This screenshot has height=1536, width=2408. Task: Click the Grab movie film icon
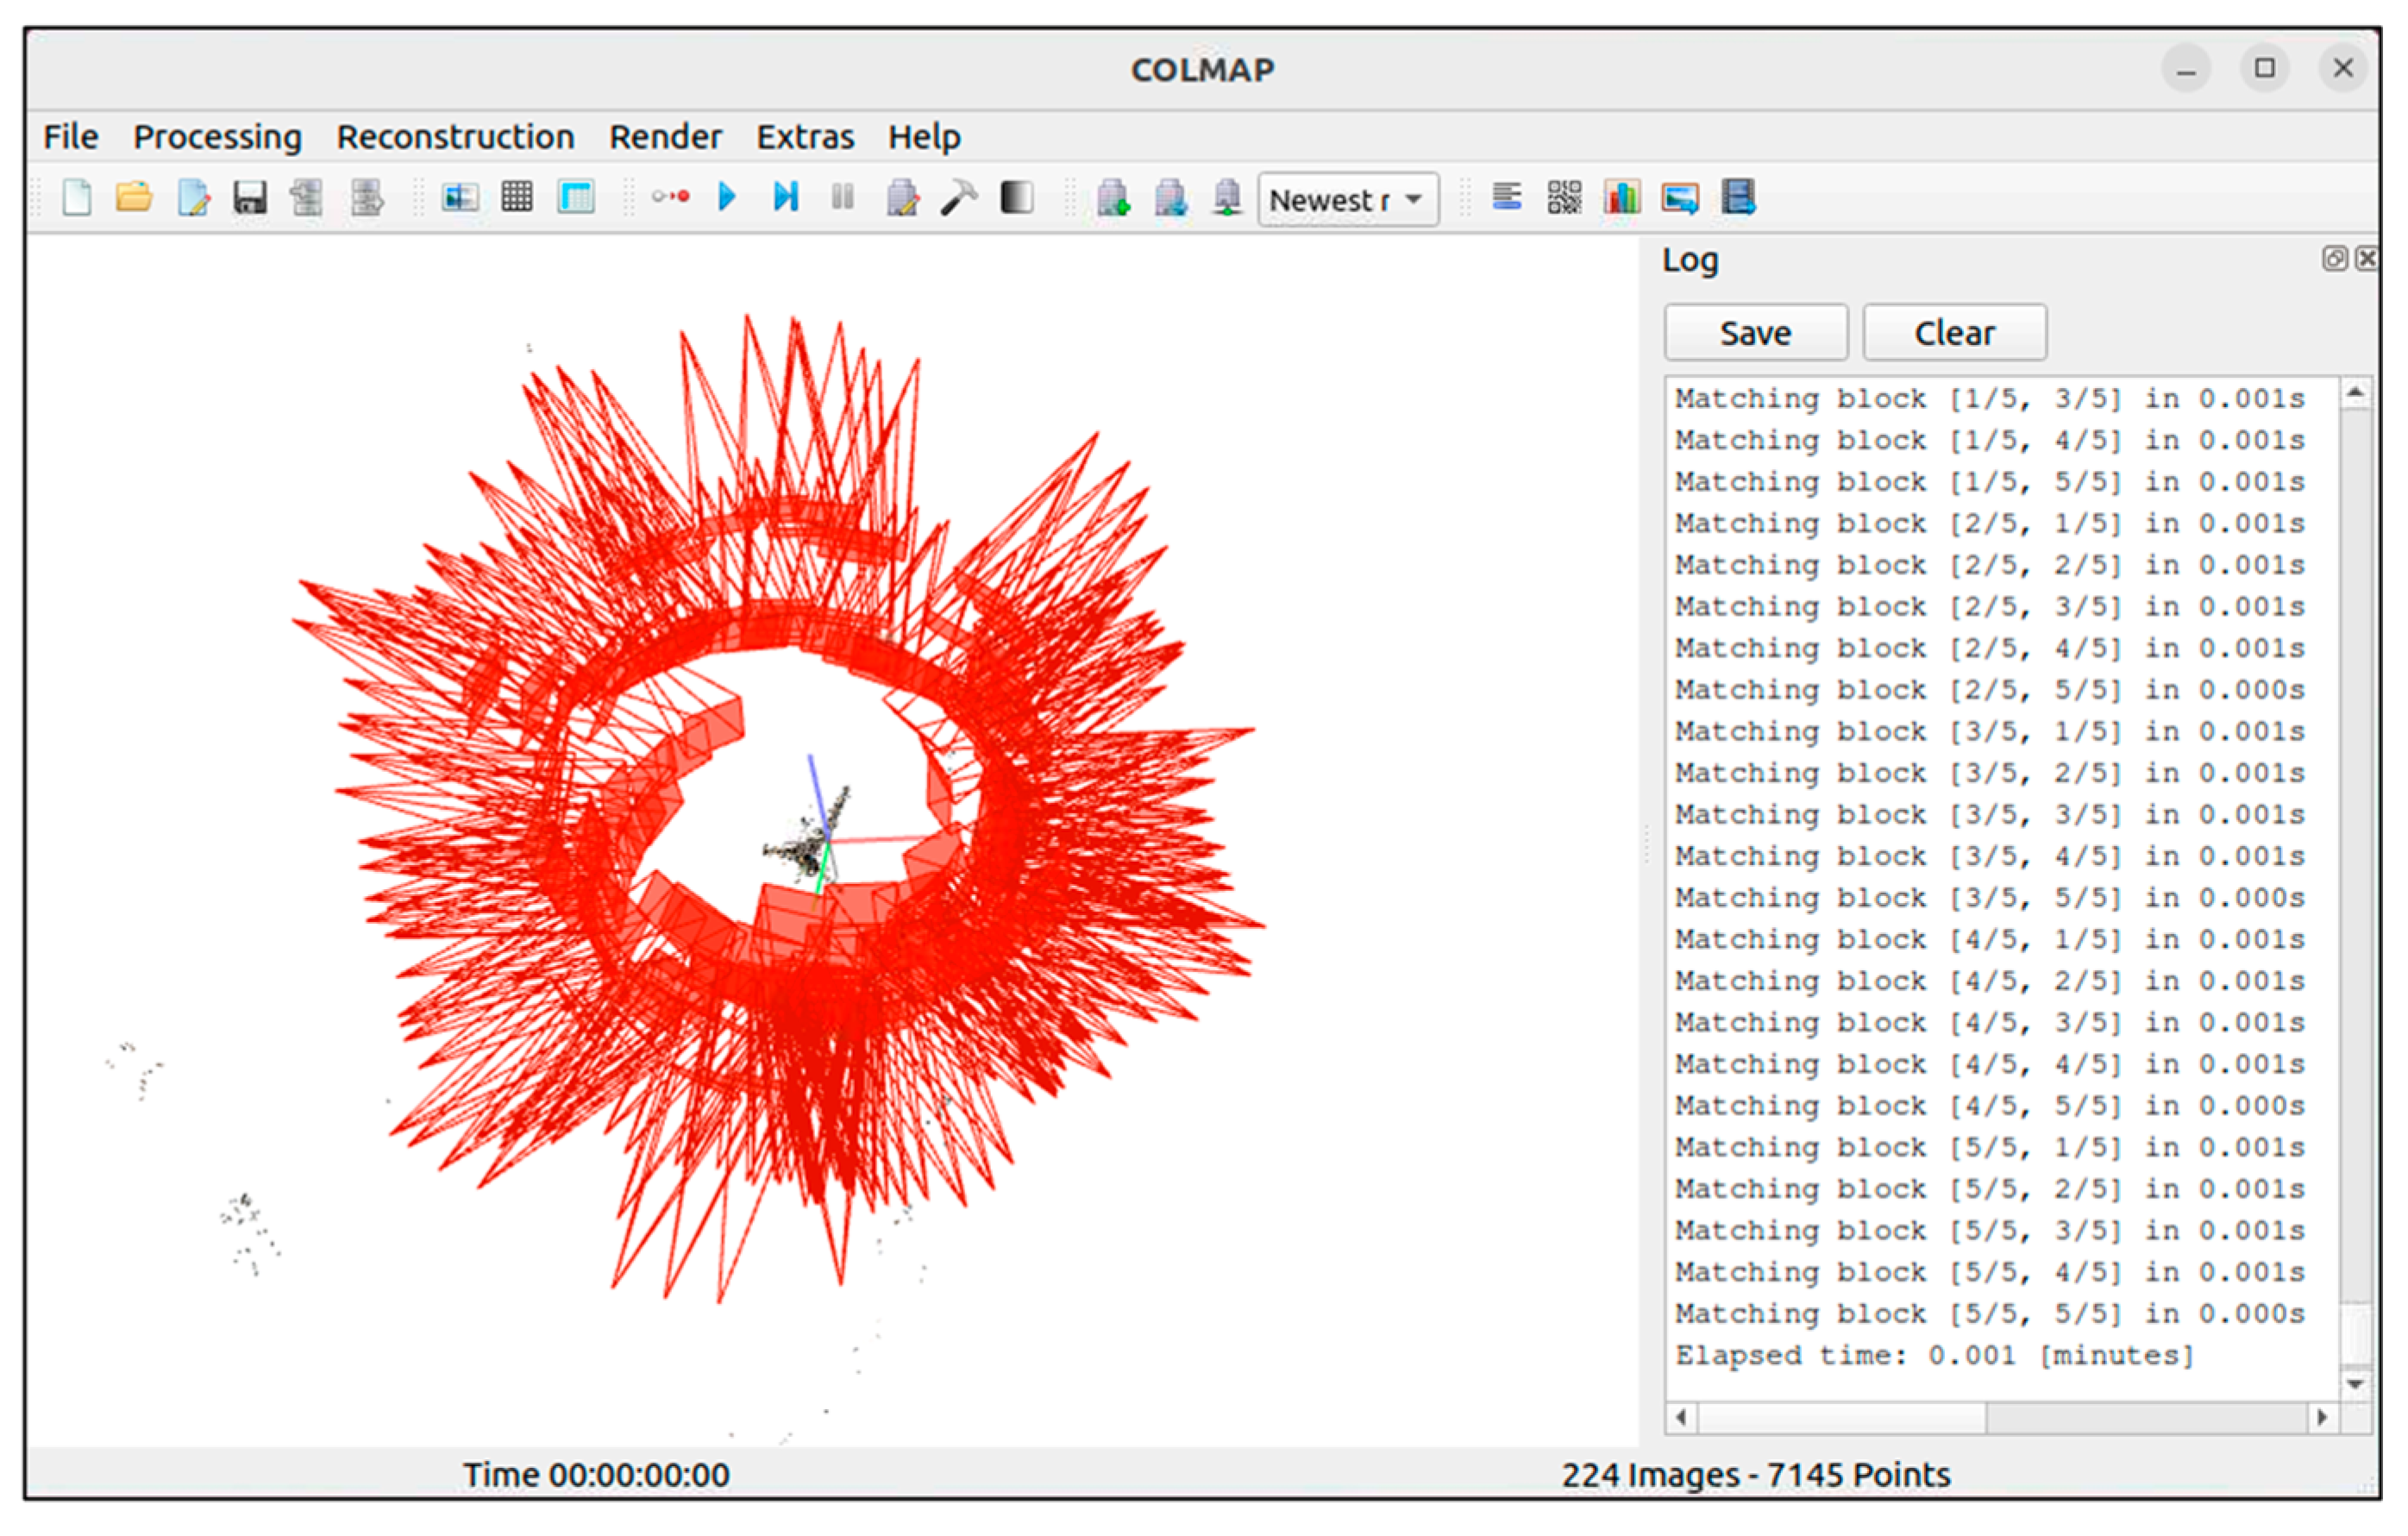pyautogui.click(x=1738, y=197)
